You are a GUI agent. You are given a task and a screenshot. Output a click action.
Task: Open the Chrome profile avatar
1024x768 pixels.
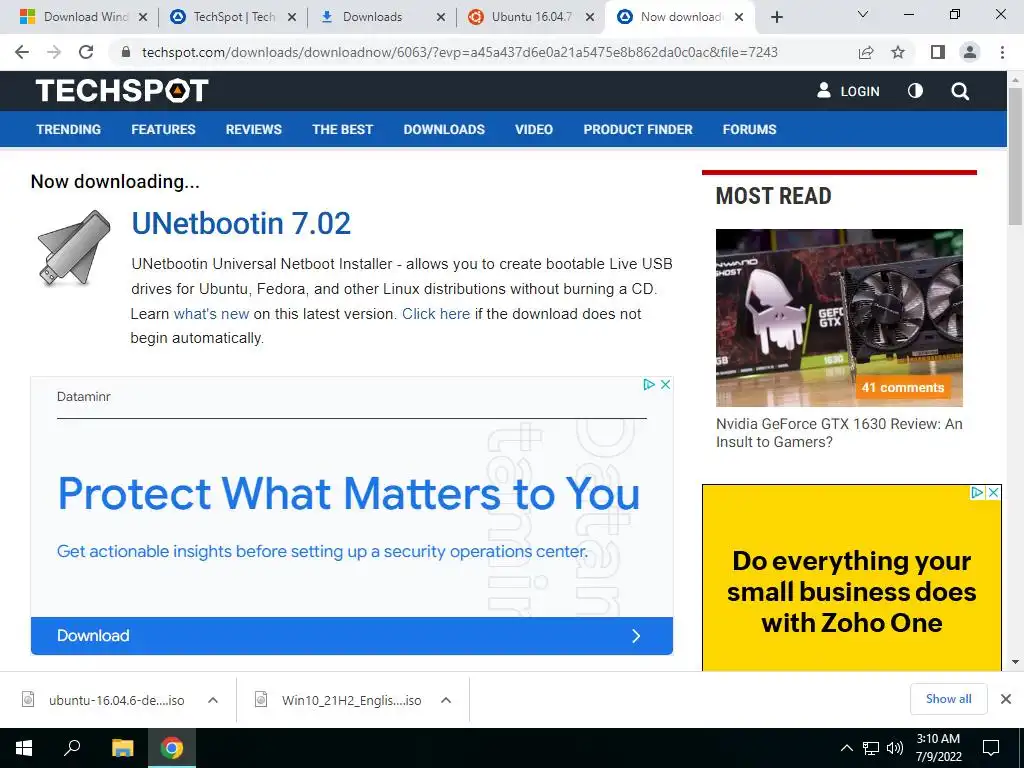pos(970,52)
